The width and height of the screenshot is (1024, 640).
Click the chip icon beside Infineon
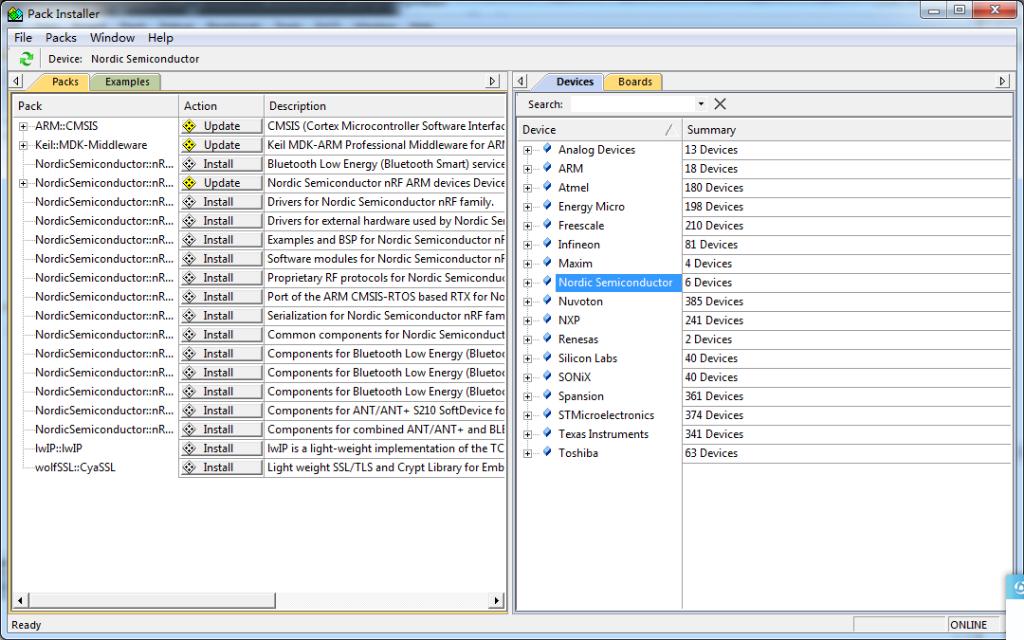click(x=547, y=244)
